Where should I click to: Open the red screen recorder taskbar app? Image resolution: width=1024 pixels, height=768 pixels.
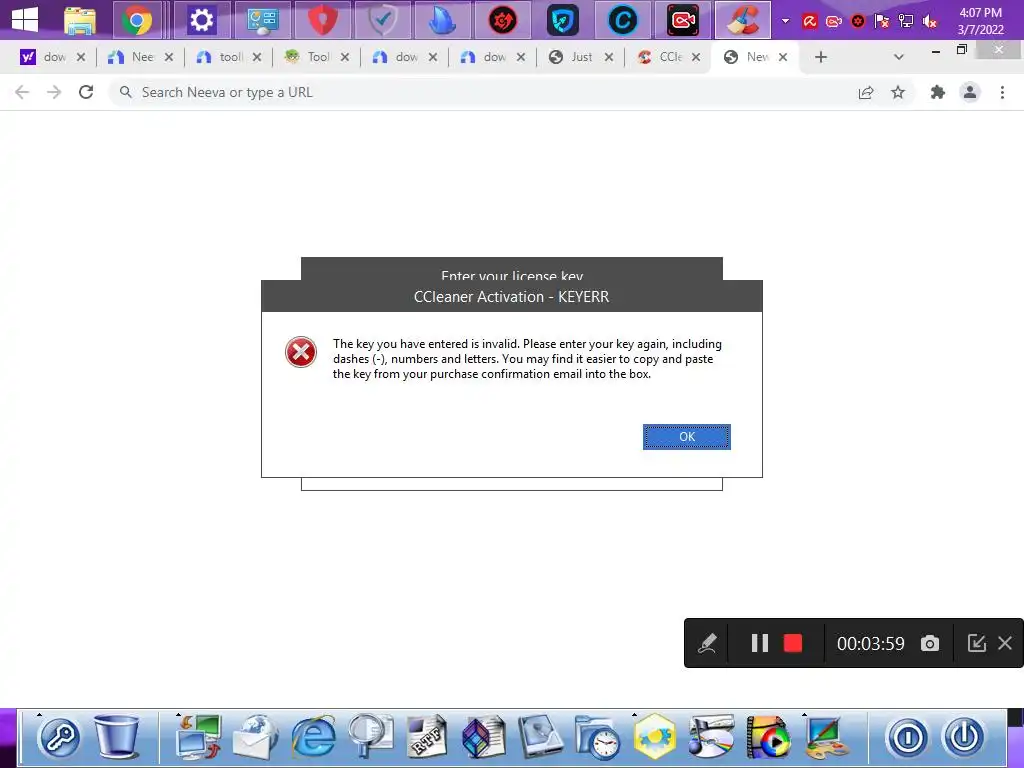[x=683, y=20]
